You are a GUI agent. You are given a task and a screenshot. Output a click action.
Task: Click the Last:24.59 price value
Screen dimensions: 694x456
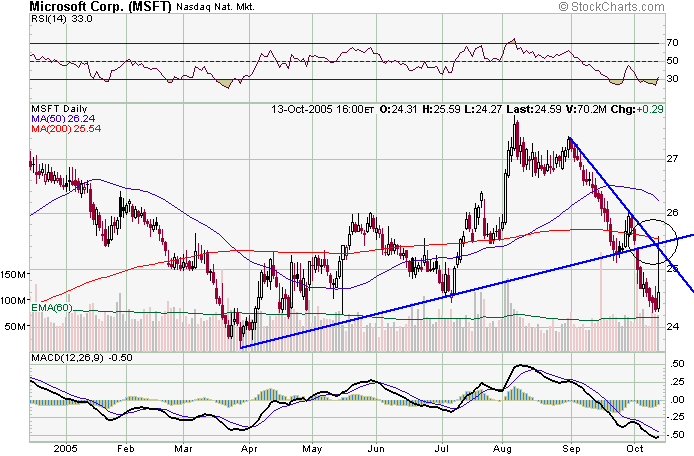tap(534, 109)
